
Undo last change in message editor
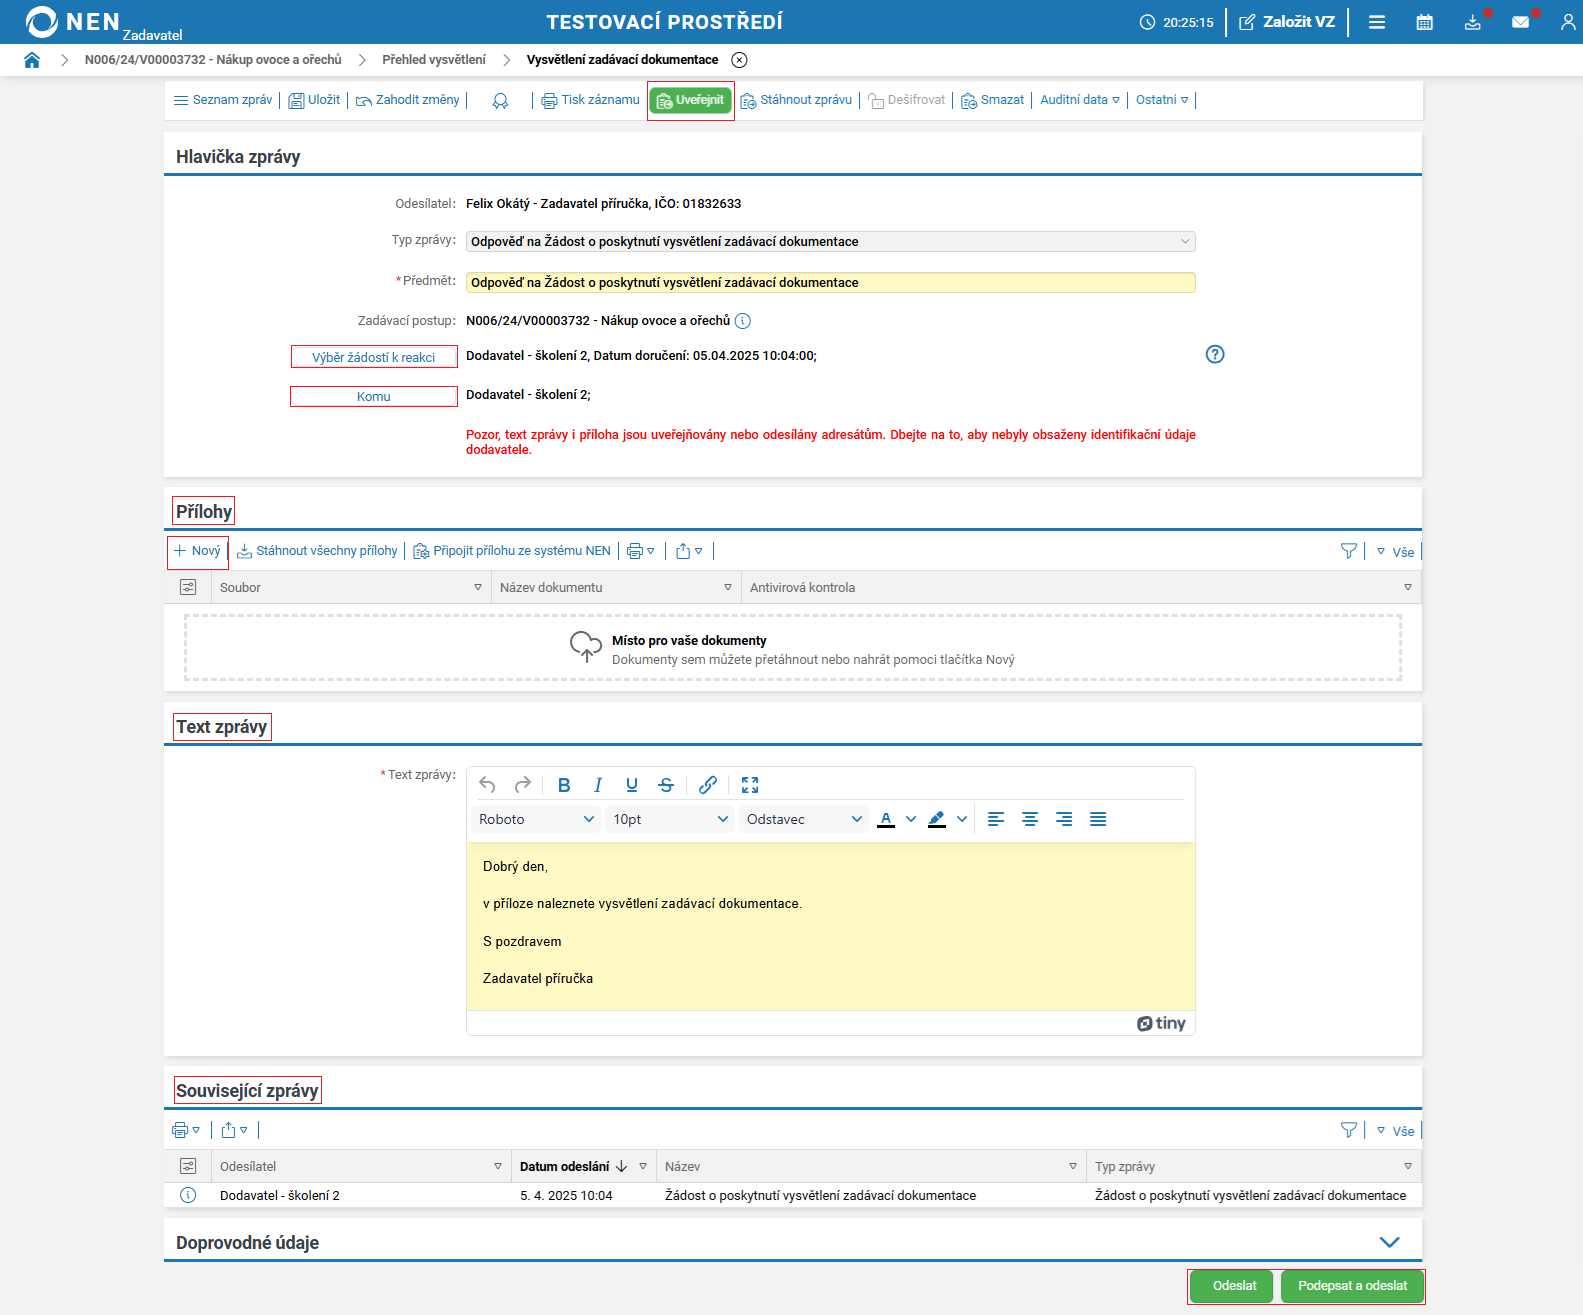pos(487,785)
